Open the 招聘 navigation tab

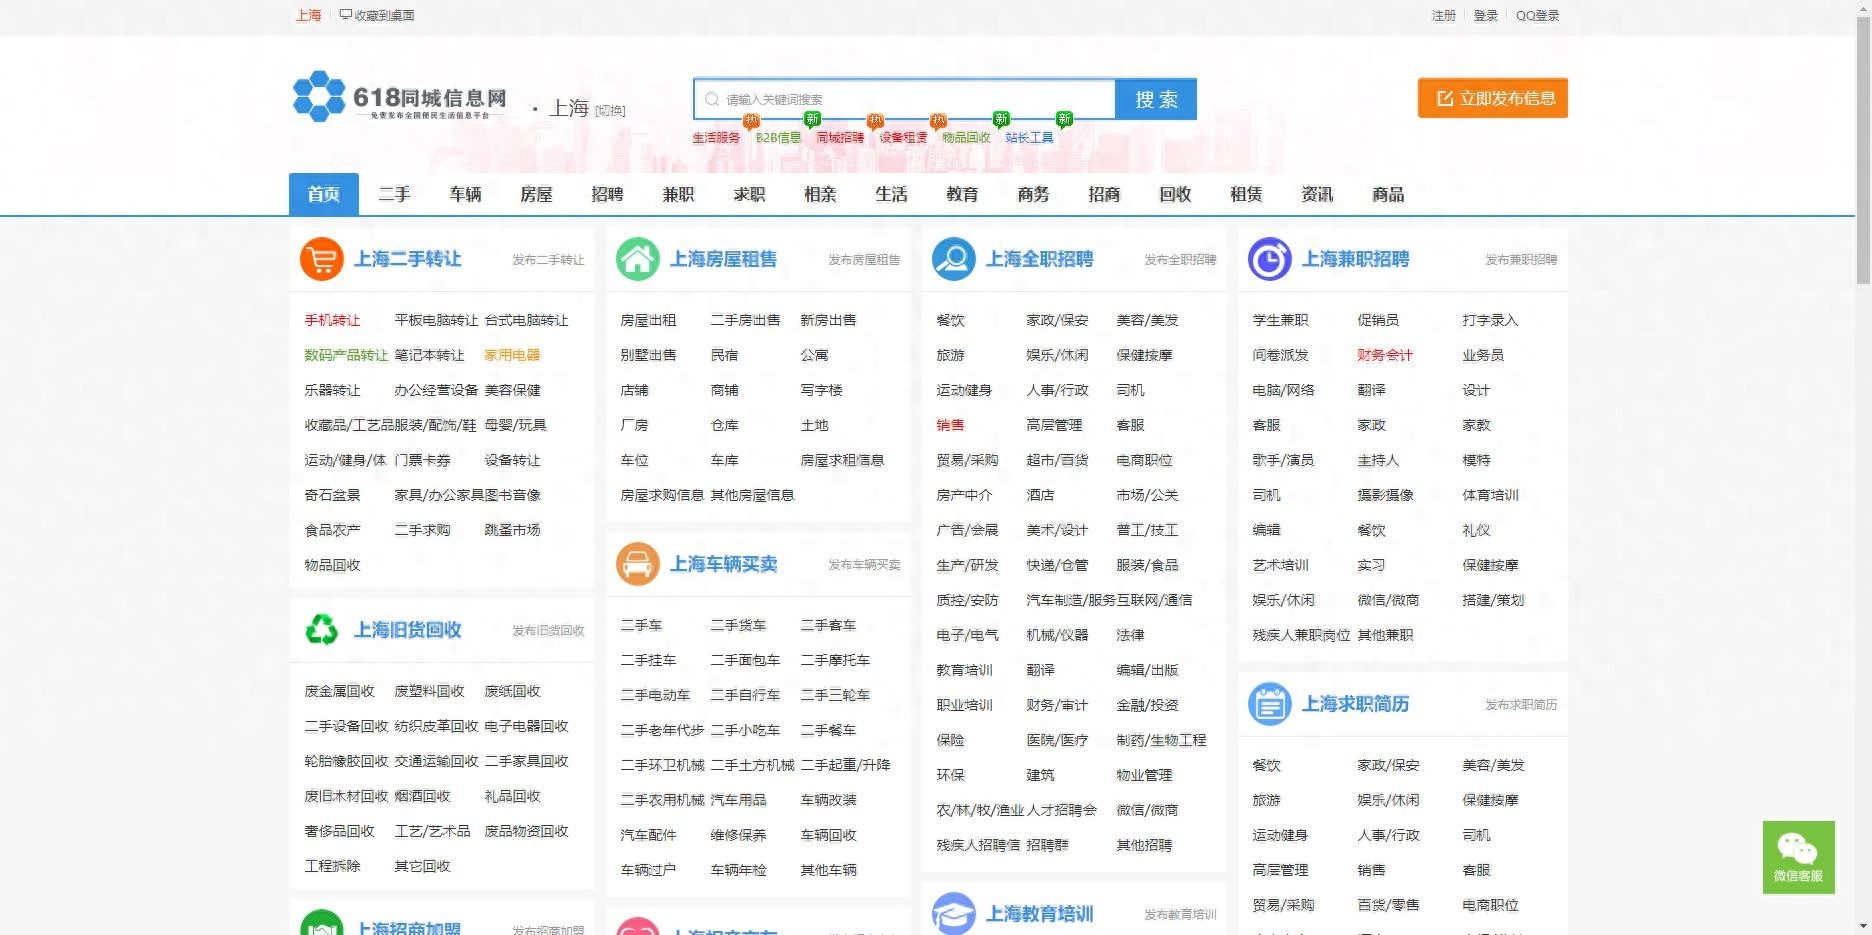(607, 194)
